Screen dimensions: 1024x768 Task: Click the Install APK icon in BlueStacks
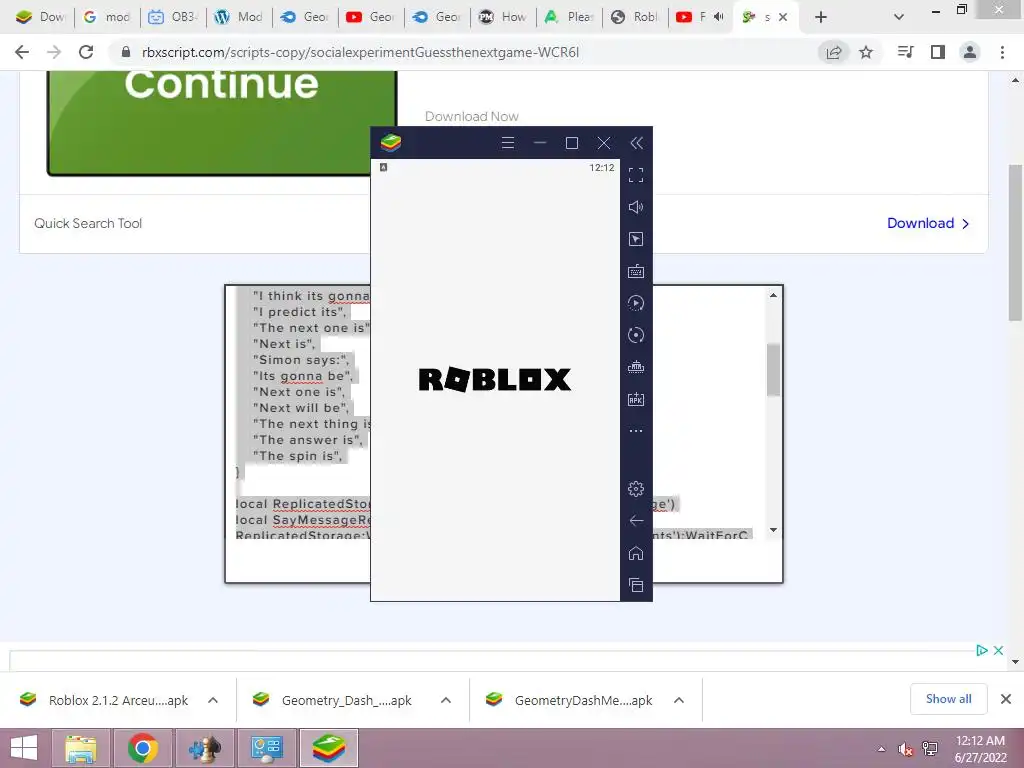coord(635,399)
